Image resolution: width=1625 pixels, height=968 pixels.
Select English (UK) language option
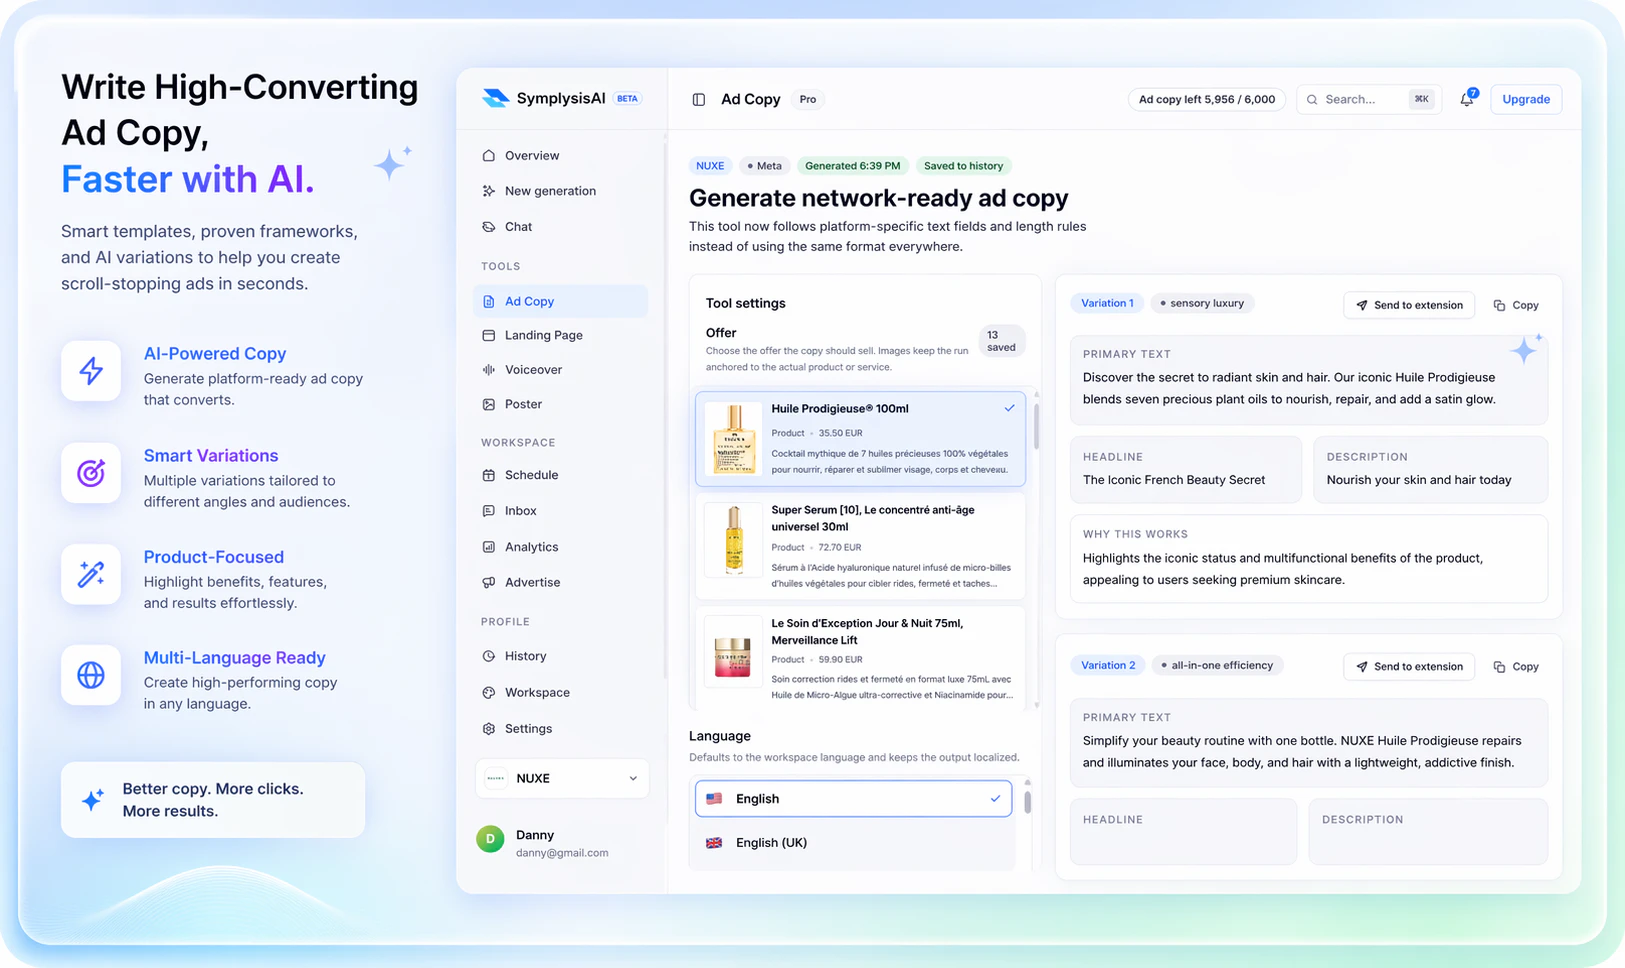[853, 843]
